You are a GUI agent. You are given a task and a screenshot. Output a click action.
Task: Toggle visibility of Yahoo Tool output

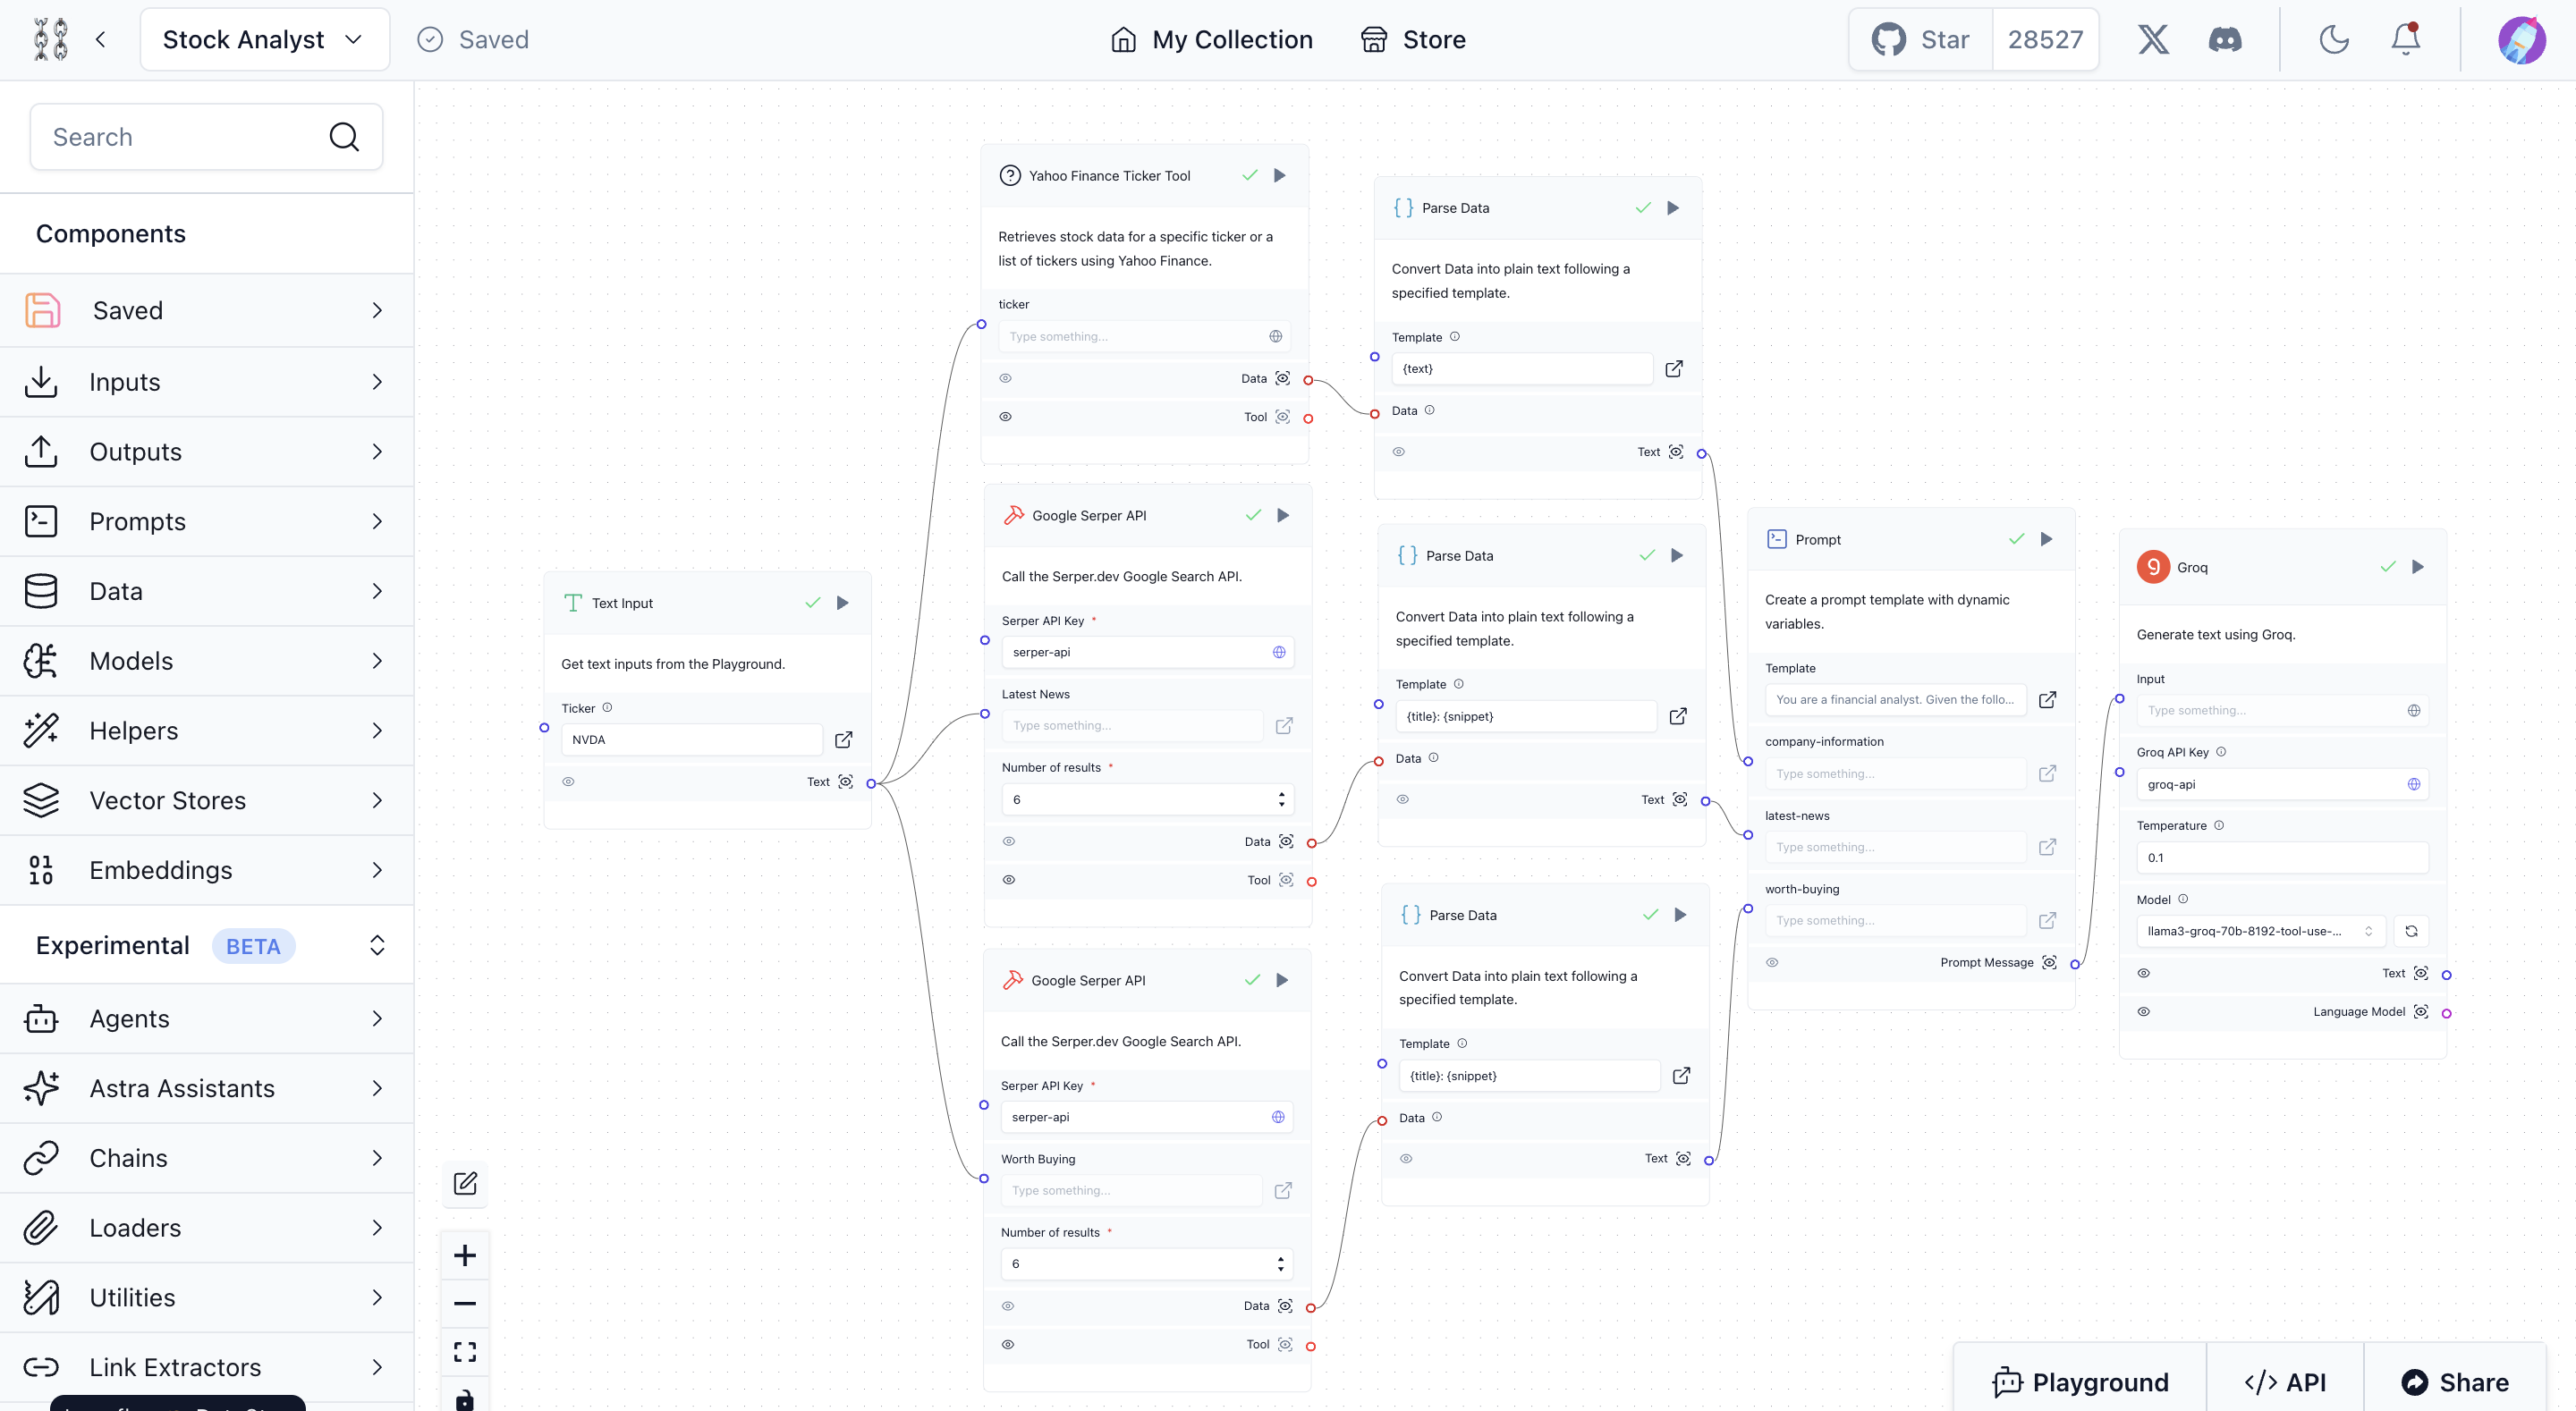(x=1005, y=416)
